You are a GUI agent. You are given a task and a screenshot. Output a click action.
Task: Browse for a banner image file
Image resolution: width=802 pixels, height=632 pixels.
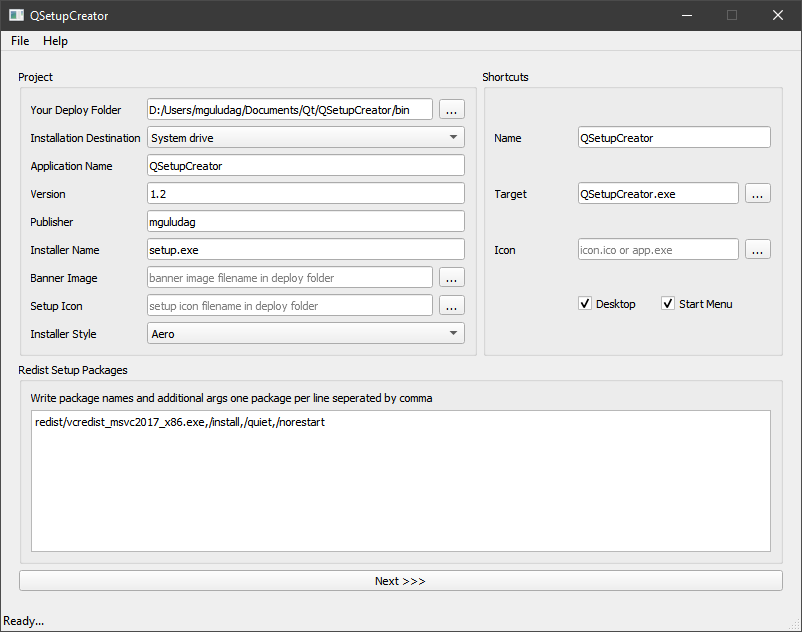click(452, 278)
